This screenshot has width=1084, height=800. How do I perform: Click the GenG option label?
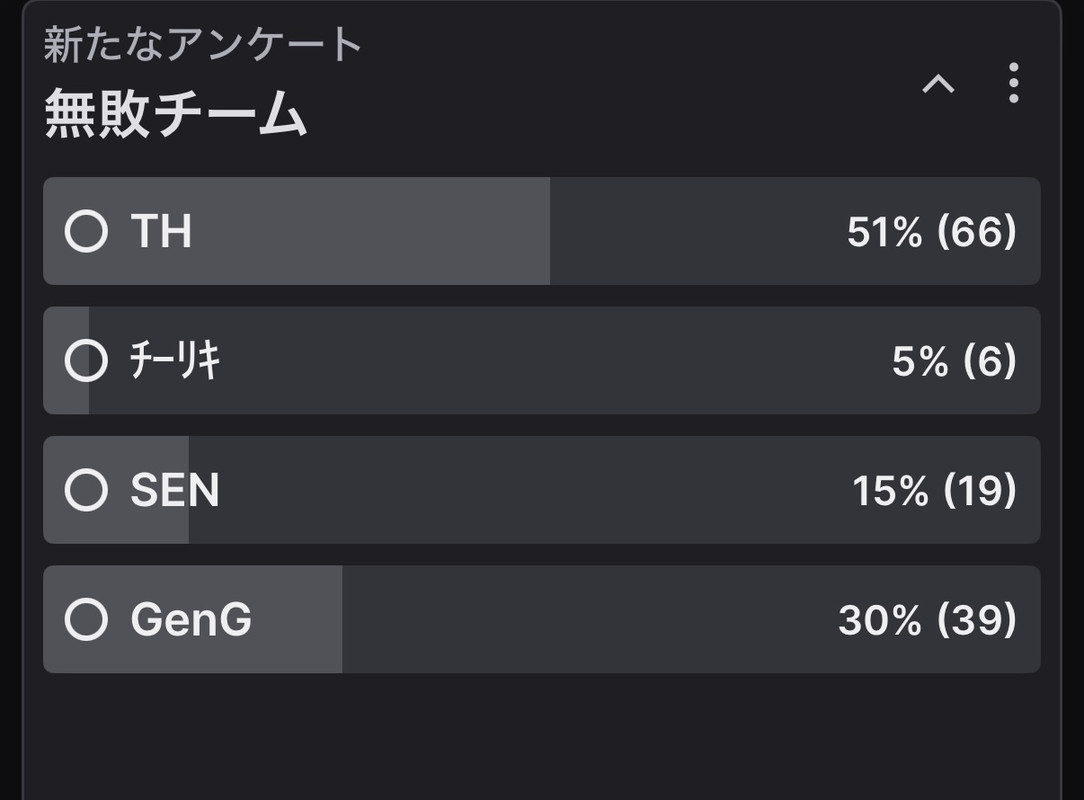point(191,619)
